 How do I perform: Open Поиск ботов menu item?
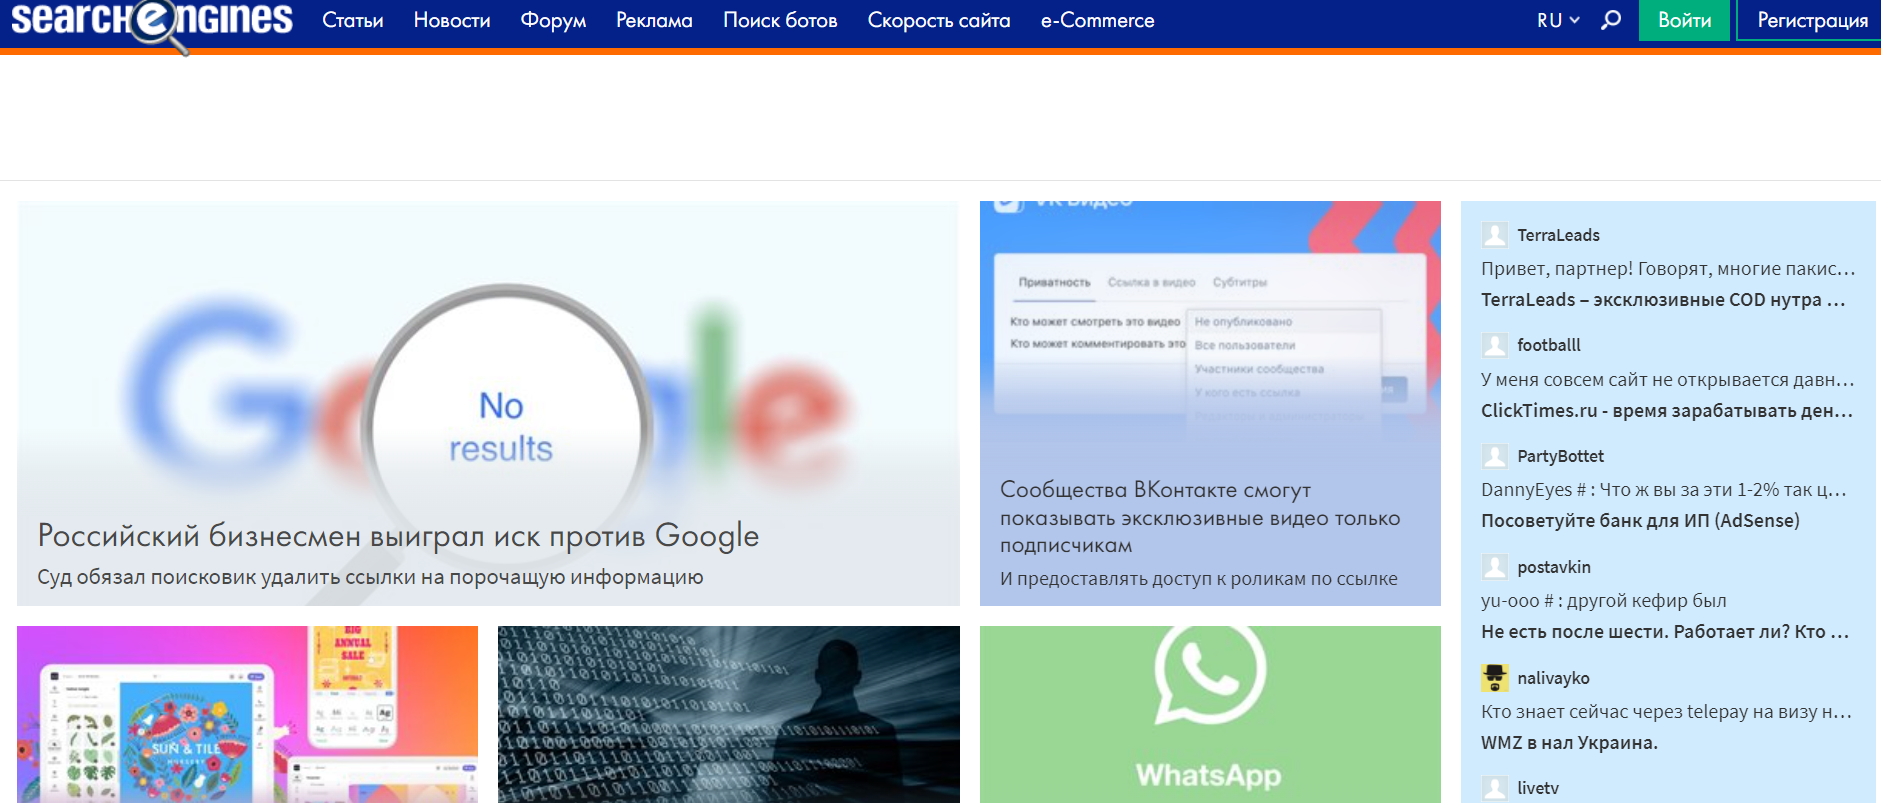[x=780, y=20]
